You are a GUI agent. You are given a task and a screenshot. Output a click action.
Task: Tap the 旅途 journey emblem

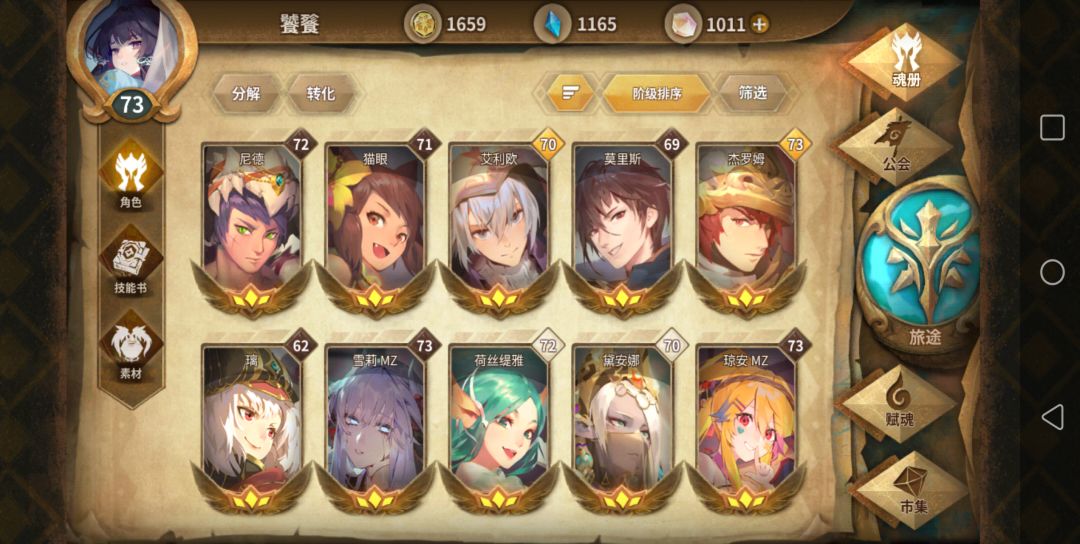[922, 266]
